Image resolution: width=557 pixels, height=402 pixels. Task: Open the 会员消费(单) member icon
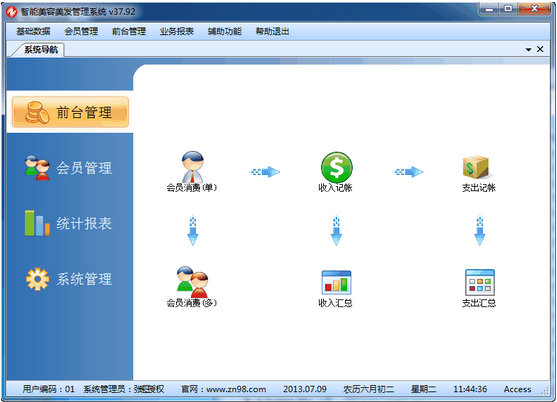[192, 166]
